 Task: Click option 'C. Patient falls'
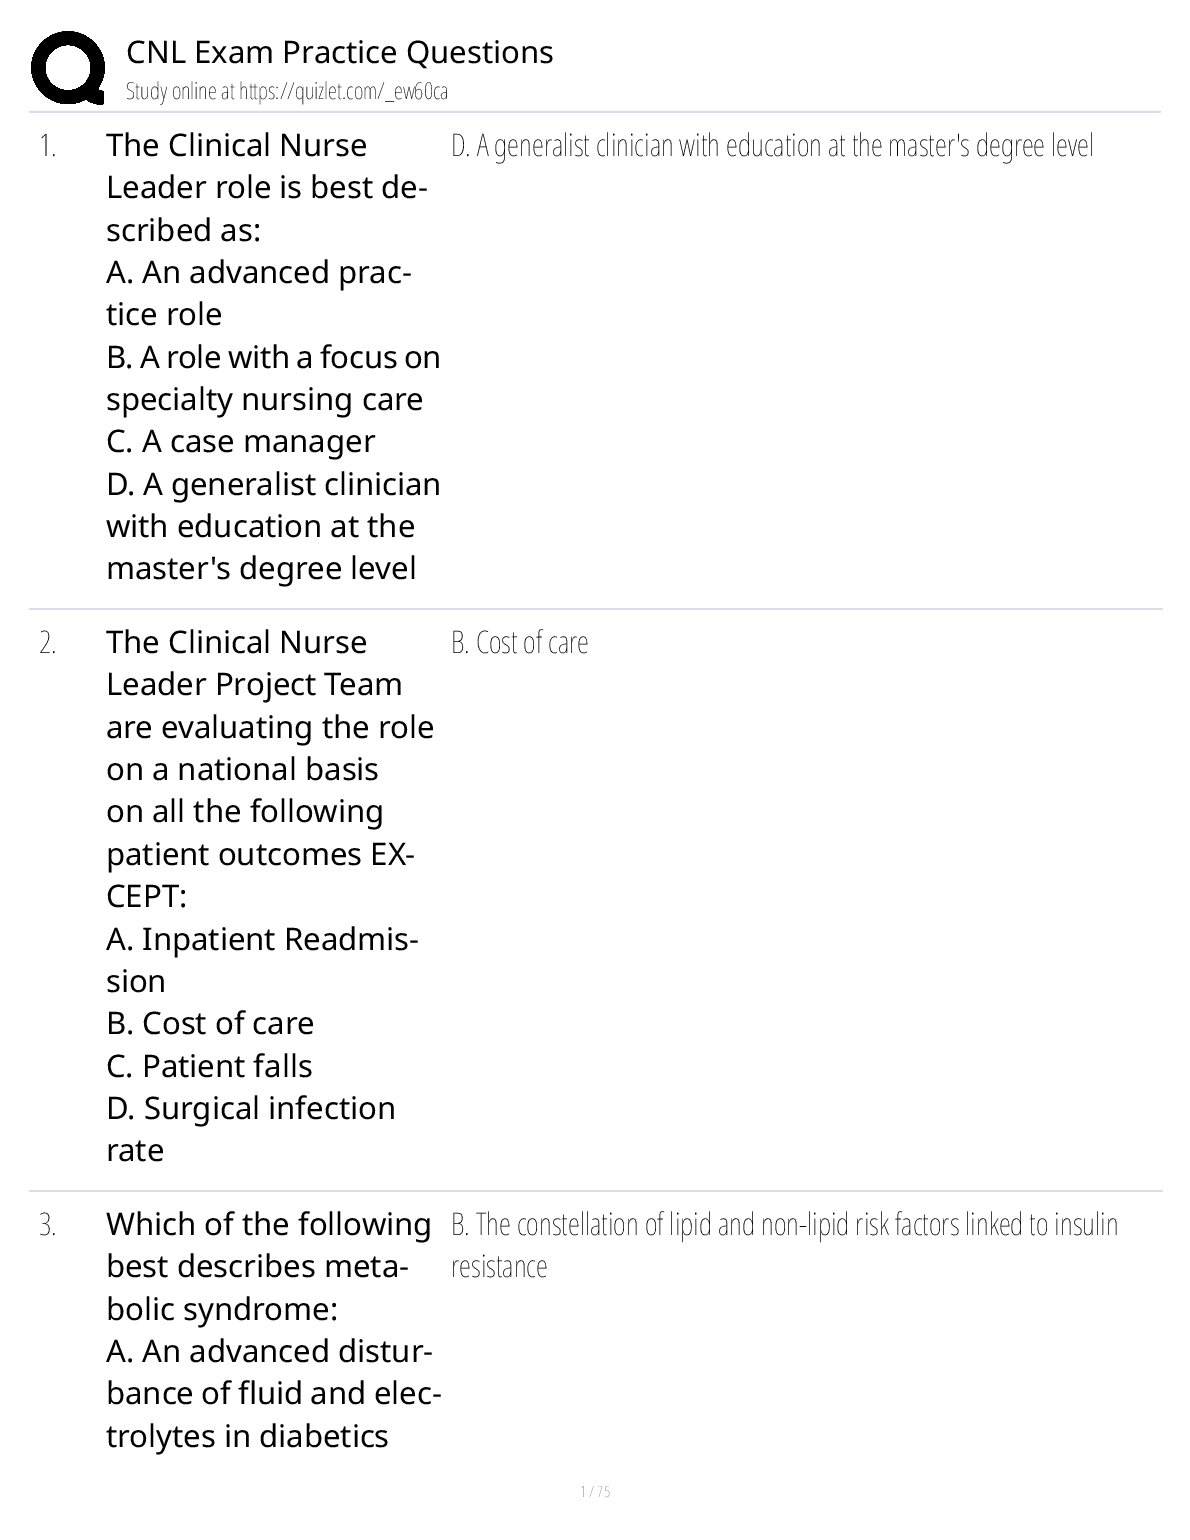[x=209, y=1066]
